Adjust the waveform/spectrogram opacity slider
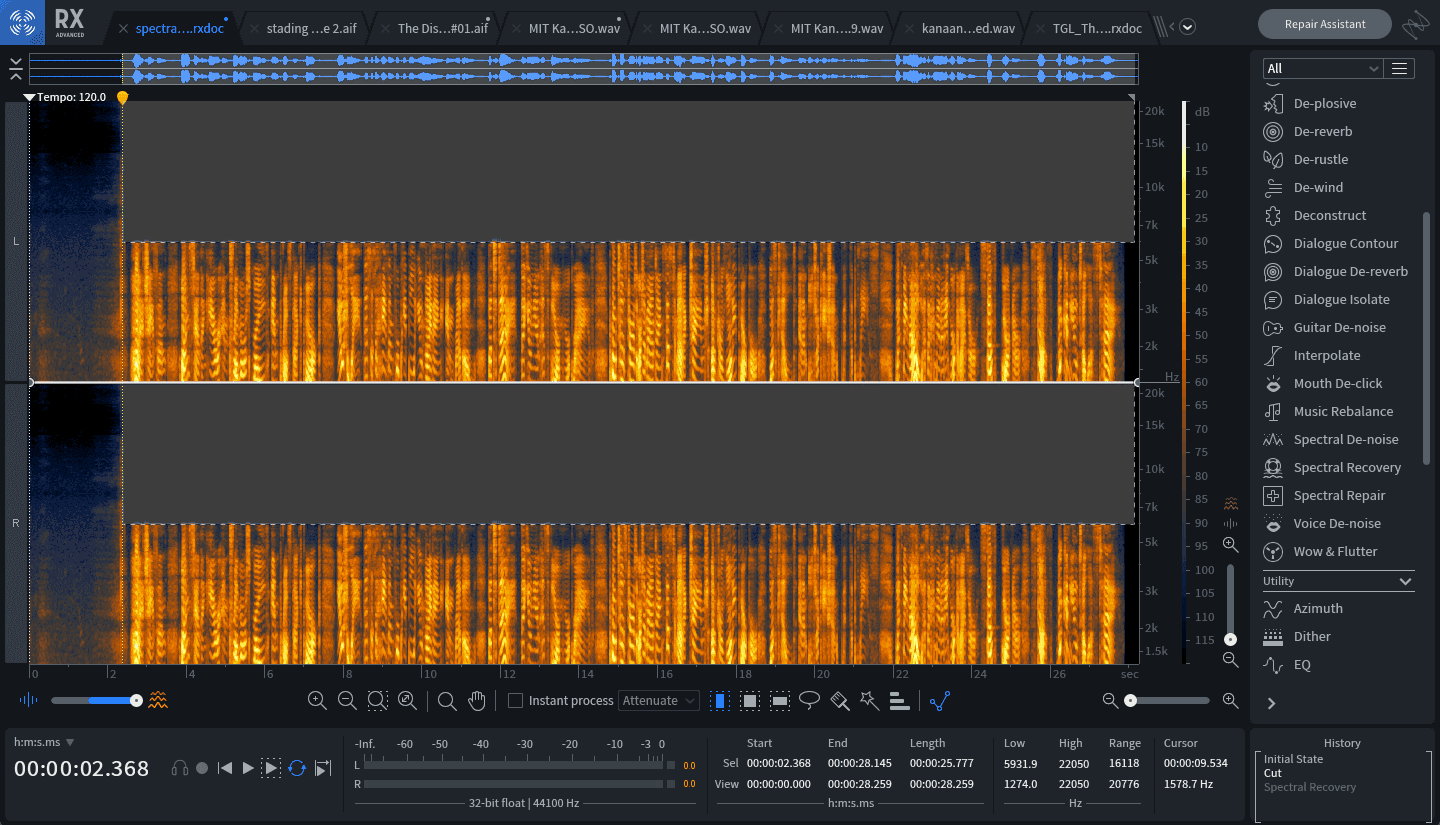 [95, 700]
